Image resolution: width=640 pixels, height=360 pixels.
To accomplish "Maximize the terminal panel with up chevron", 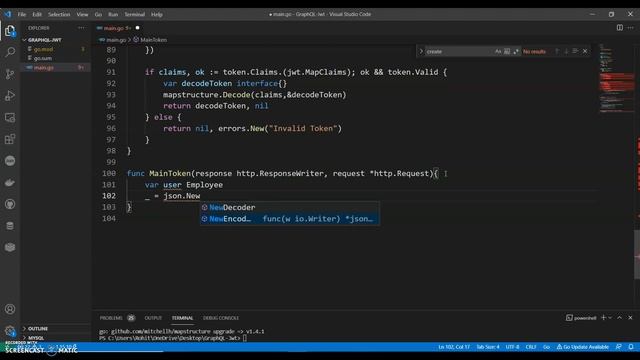I will [x=619, y=318].
